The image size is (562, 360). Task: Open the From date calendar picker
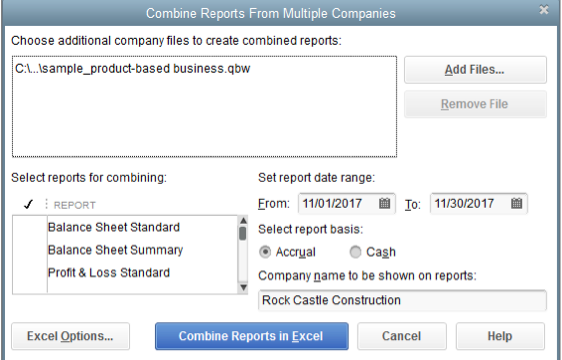[384, 203]
